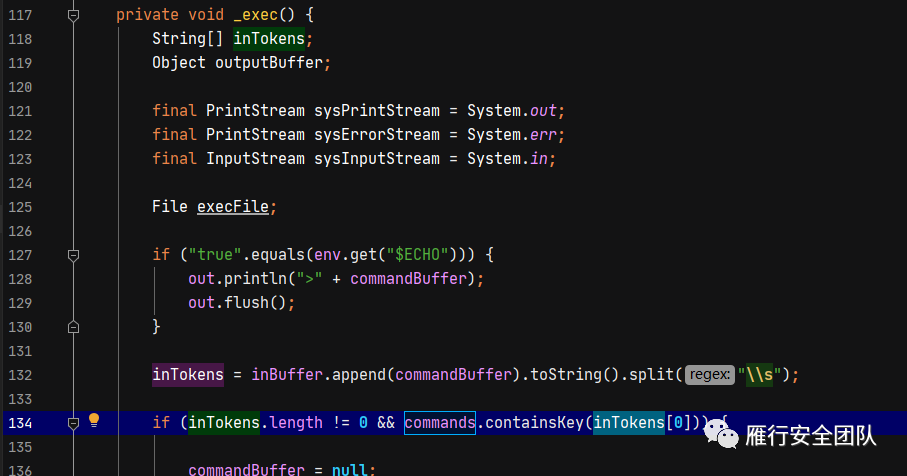Click the env variable on line 127
This screenshot has width=907, height=476.
pyautogui.click(x=327, y=254)
